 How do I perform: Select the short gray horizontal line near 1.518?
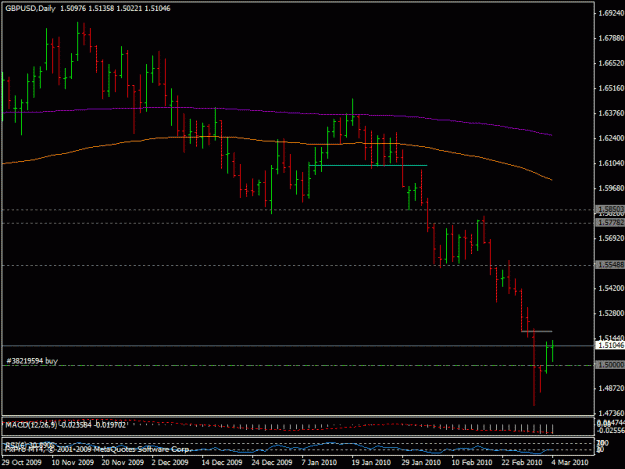point(537,331)
